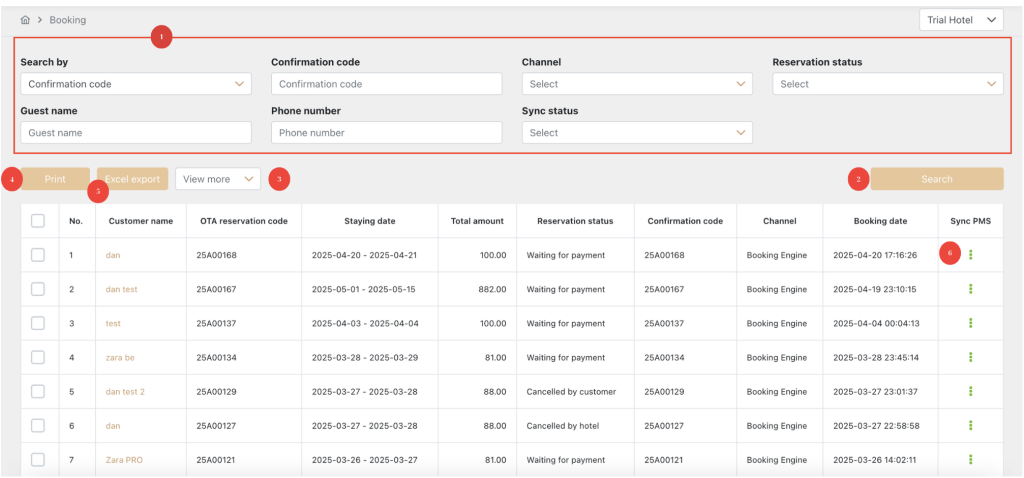This screenshot has width=1024, height=478.
Task: Open customer link dan test 2
Action: click(125, 391)
